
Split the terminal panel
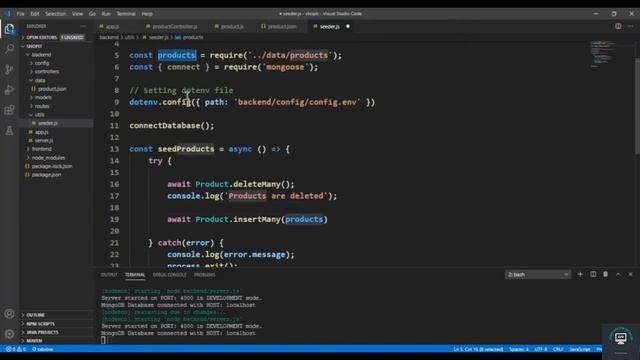(593, 274)
